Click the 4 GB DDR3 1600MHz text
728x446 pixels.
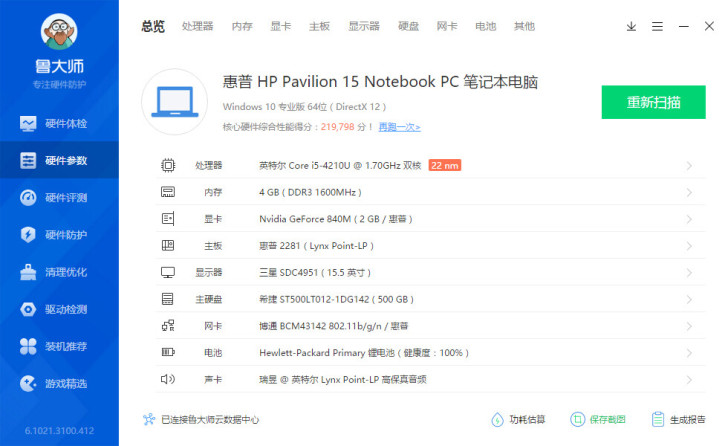tap(310, 192)
